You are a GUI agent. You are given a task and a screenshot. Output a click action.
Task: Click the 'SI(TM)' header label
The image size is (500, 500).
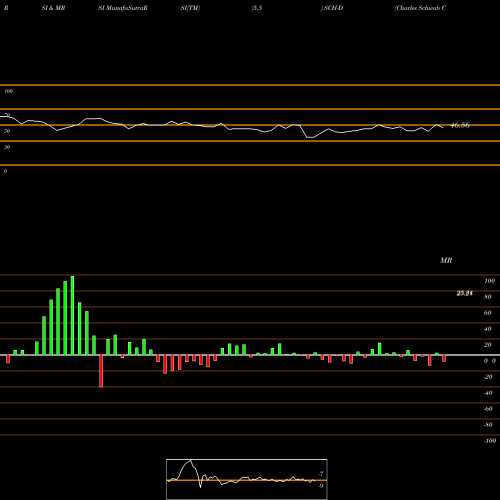190,8
